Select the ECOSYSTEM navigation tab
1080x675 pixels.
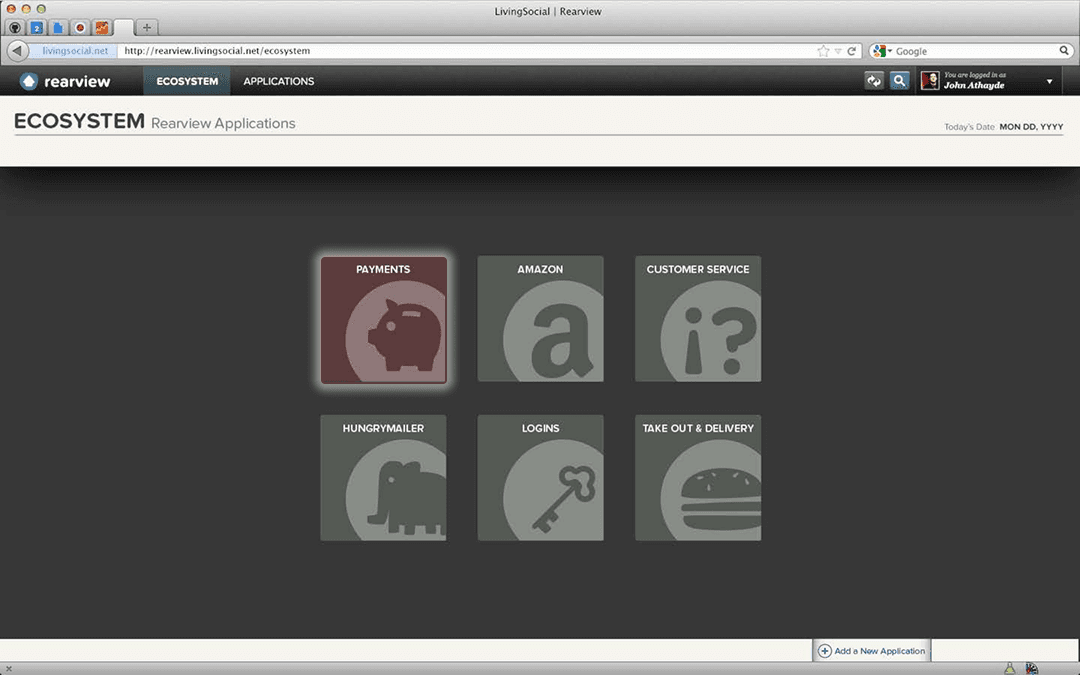click(187, 81)
